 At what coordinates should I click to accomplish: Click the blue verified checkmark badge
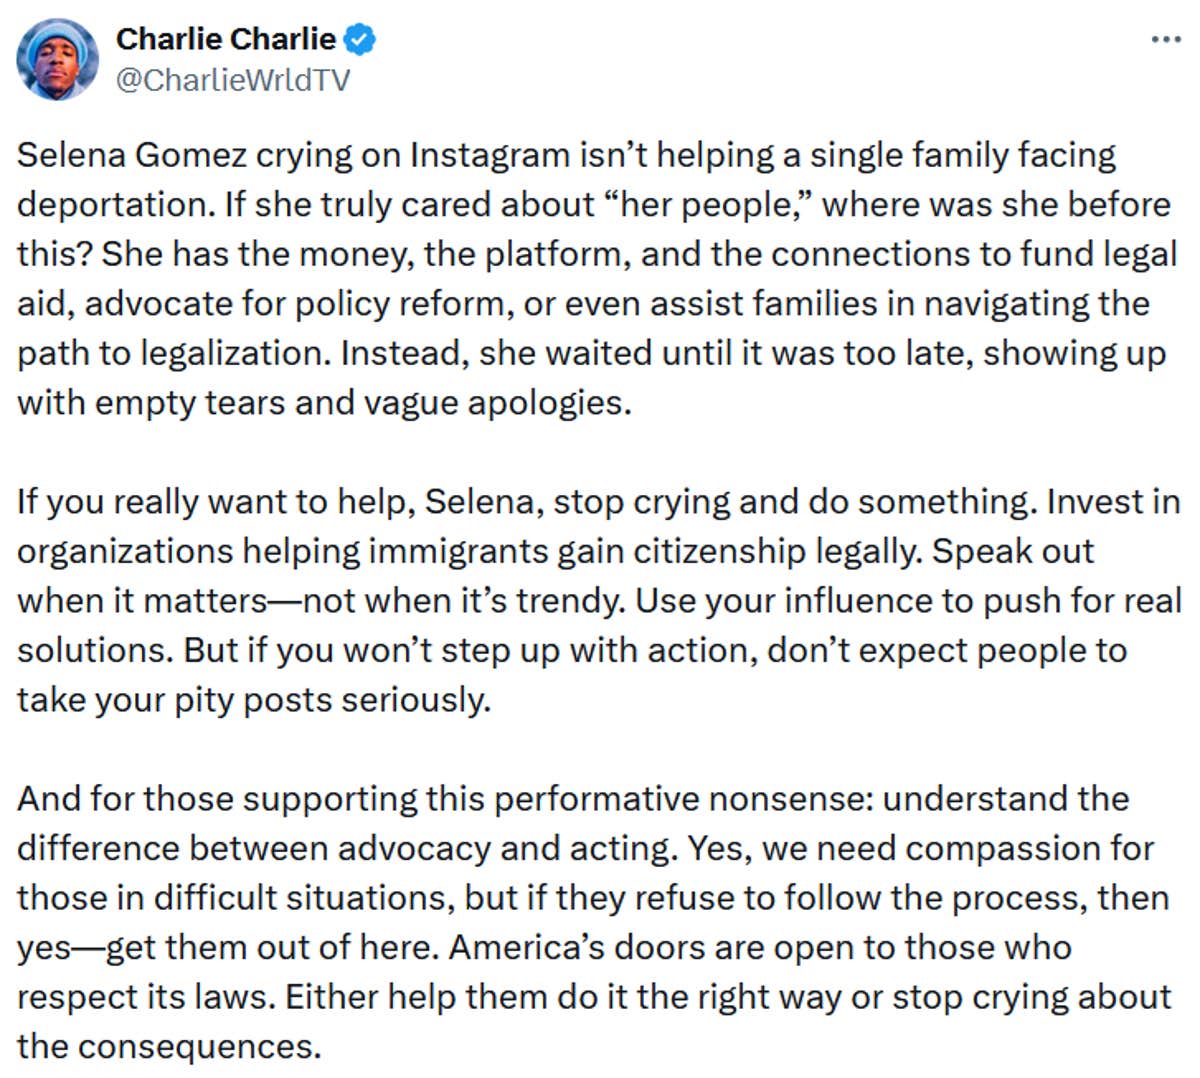[360, 40]
